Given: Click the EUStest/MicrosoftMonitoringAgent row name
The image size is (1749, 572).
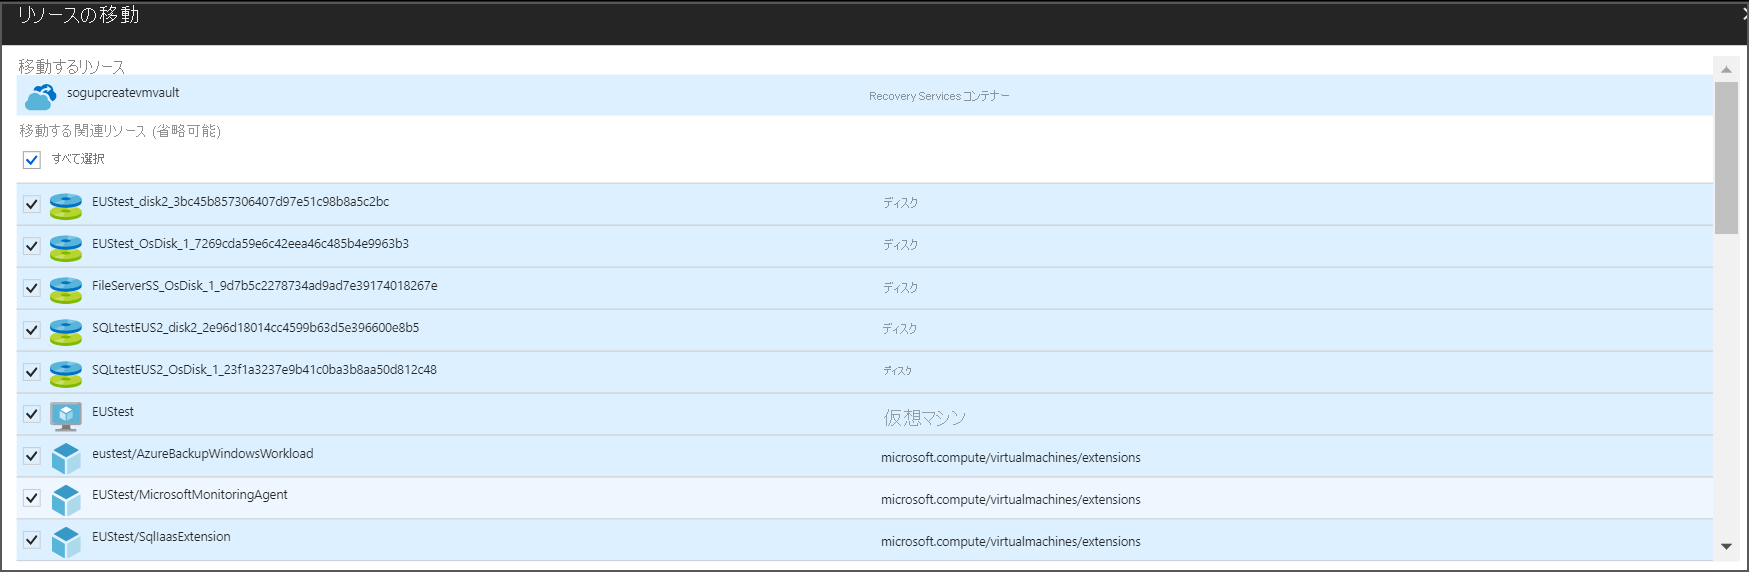Looking at the screenshot, I should pyautogui.click(x=189, y=495).
